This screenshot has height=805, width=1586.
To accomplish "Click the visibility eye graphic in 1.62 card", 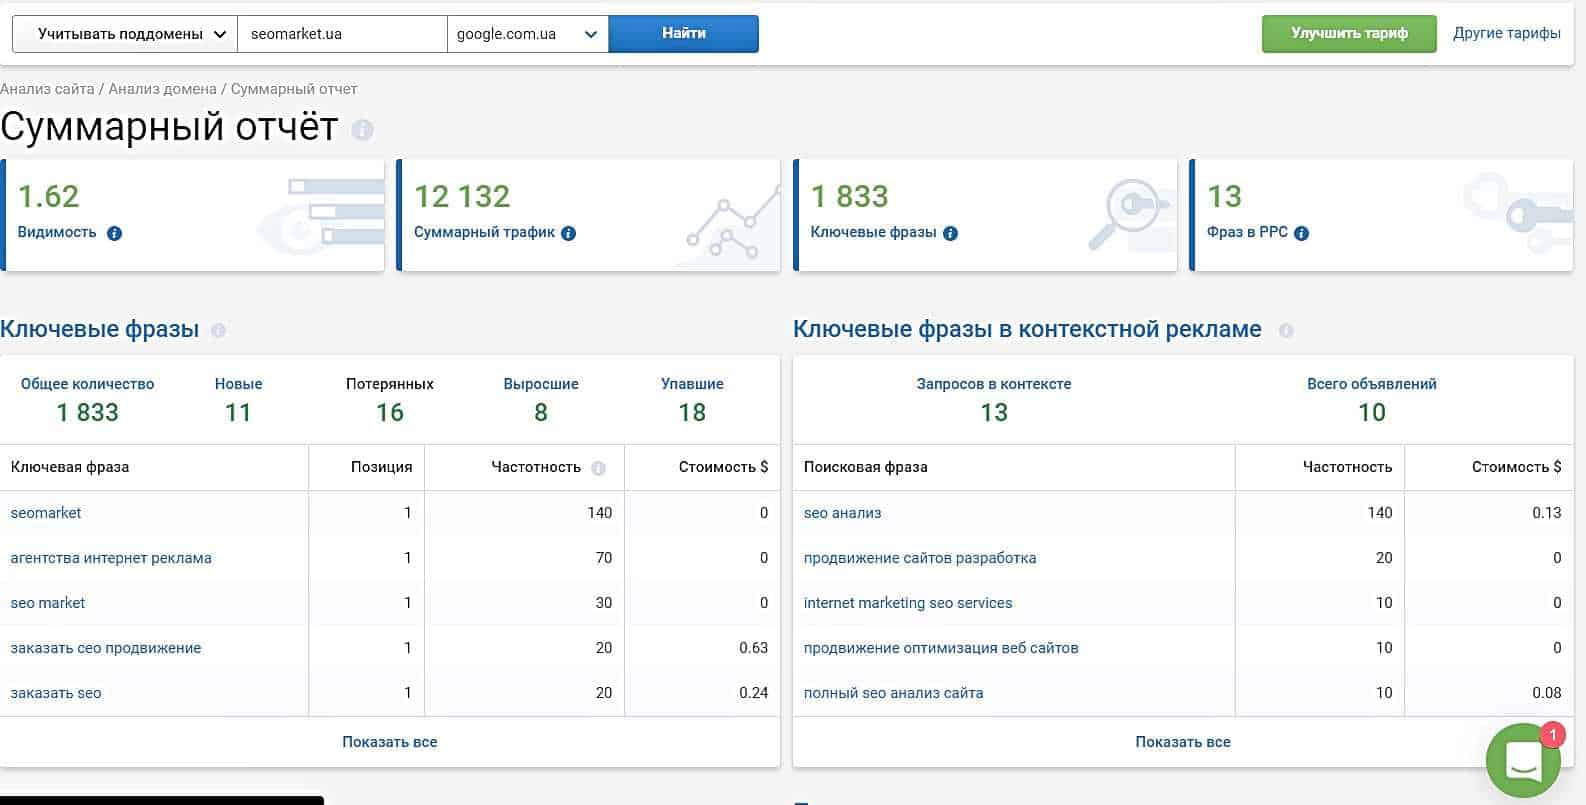I will click(x=322, y=217).
